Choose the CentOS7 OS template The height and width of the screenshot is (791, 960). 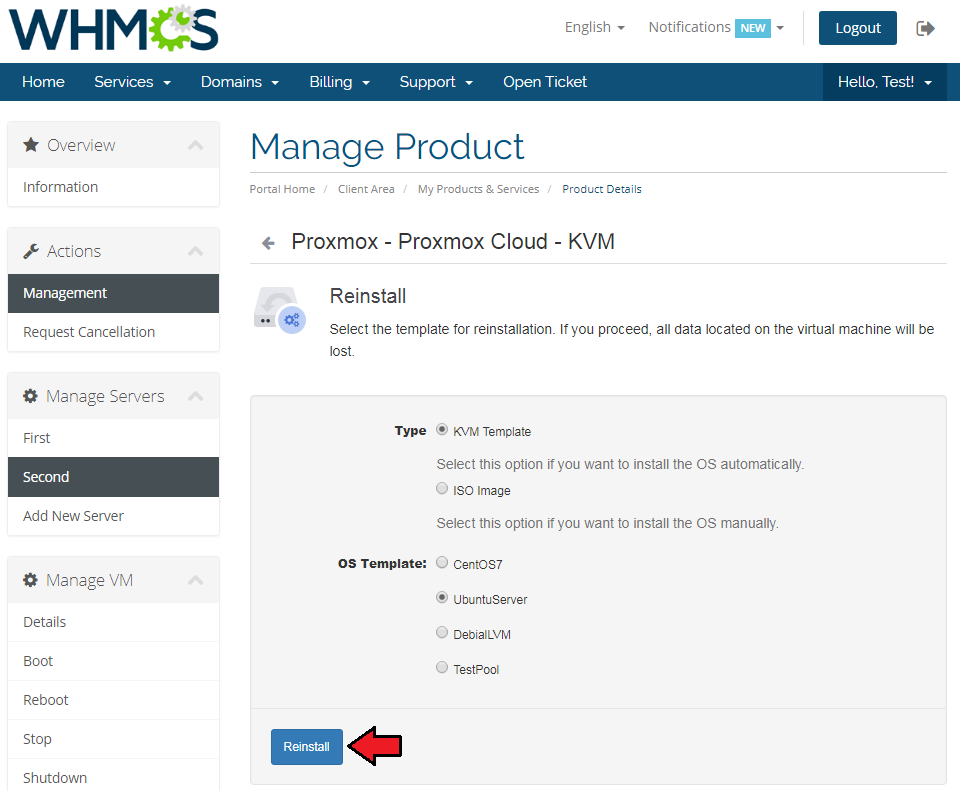tap(441, 563)
